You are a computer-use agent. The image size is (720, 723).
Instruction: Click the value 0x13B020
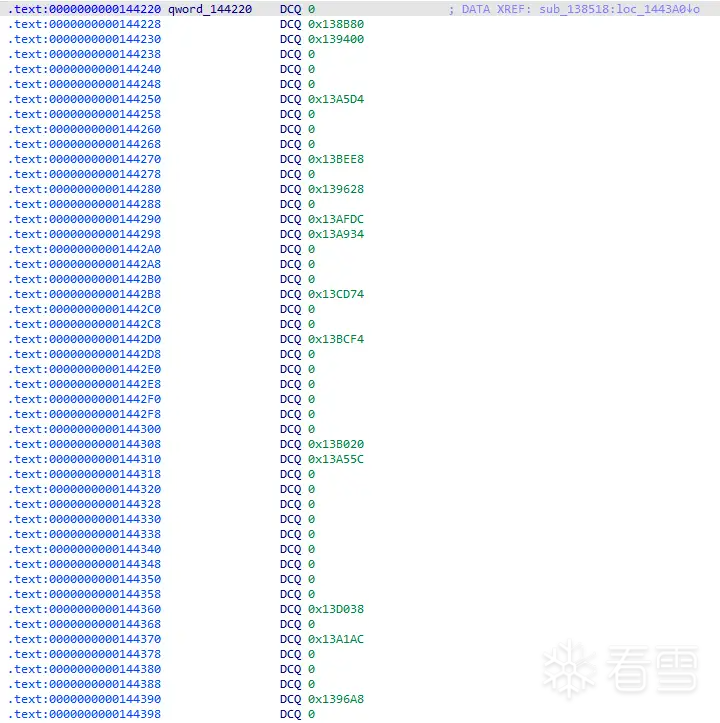tap(336, 444)
